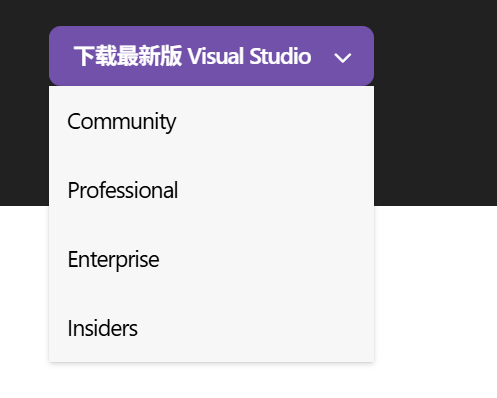Toggle the purple Visual Studio download menu
The image size is (497, 398).
[211, 56]
